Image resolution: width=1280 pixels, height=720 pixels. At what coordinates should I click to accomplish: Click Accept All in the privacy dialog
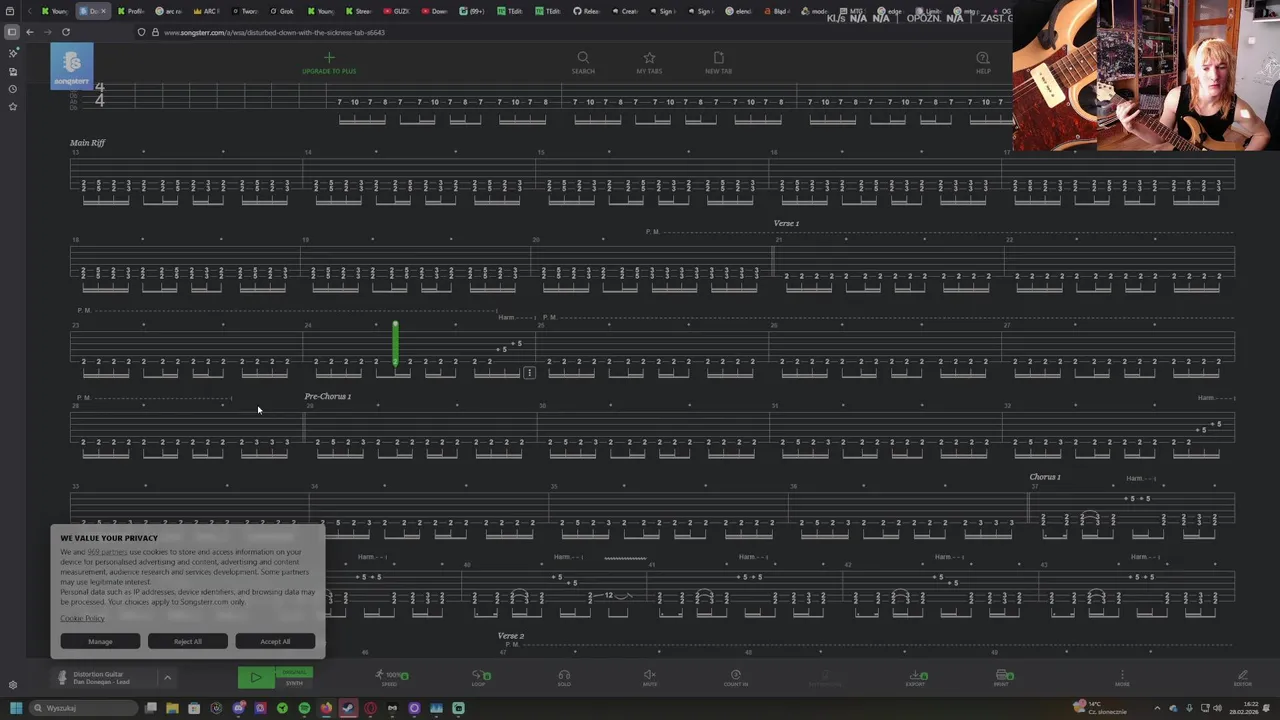275,641
